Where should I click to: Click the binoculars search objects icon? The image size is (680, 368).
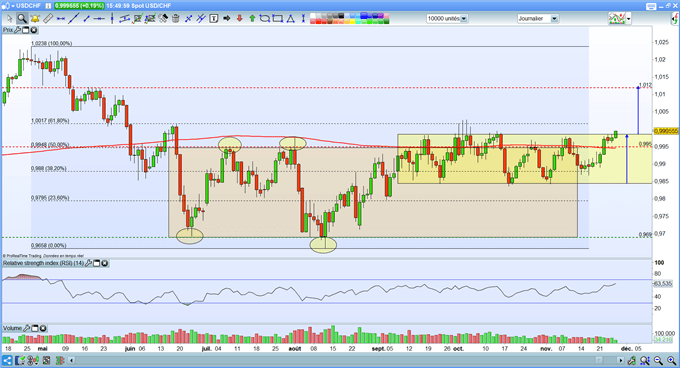tap(163, 18)
